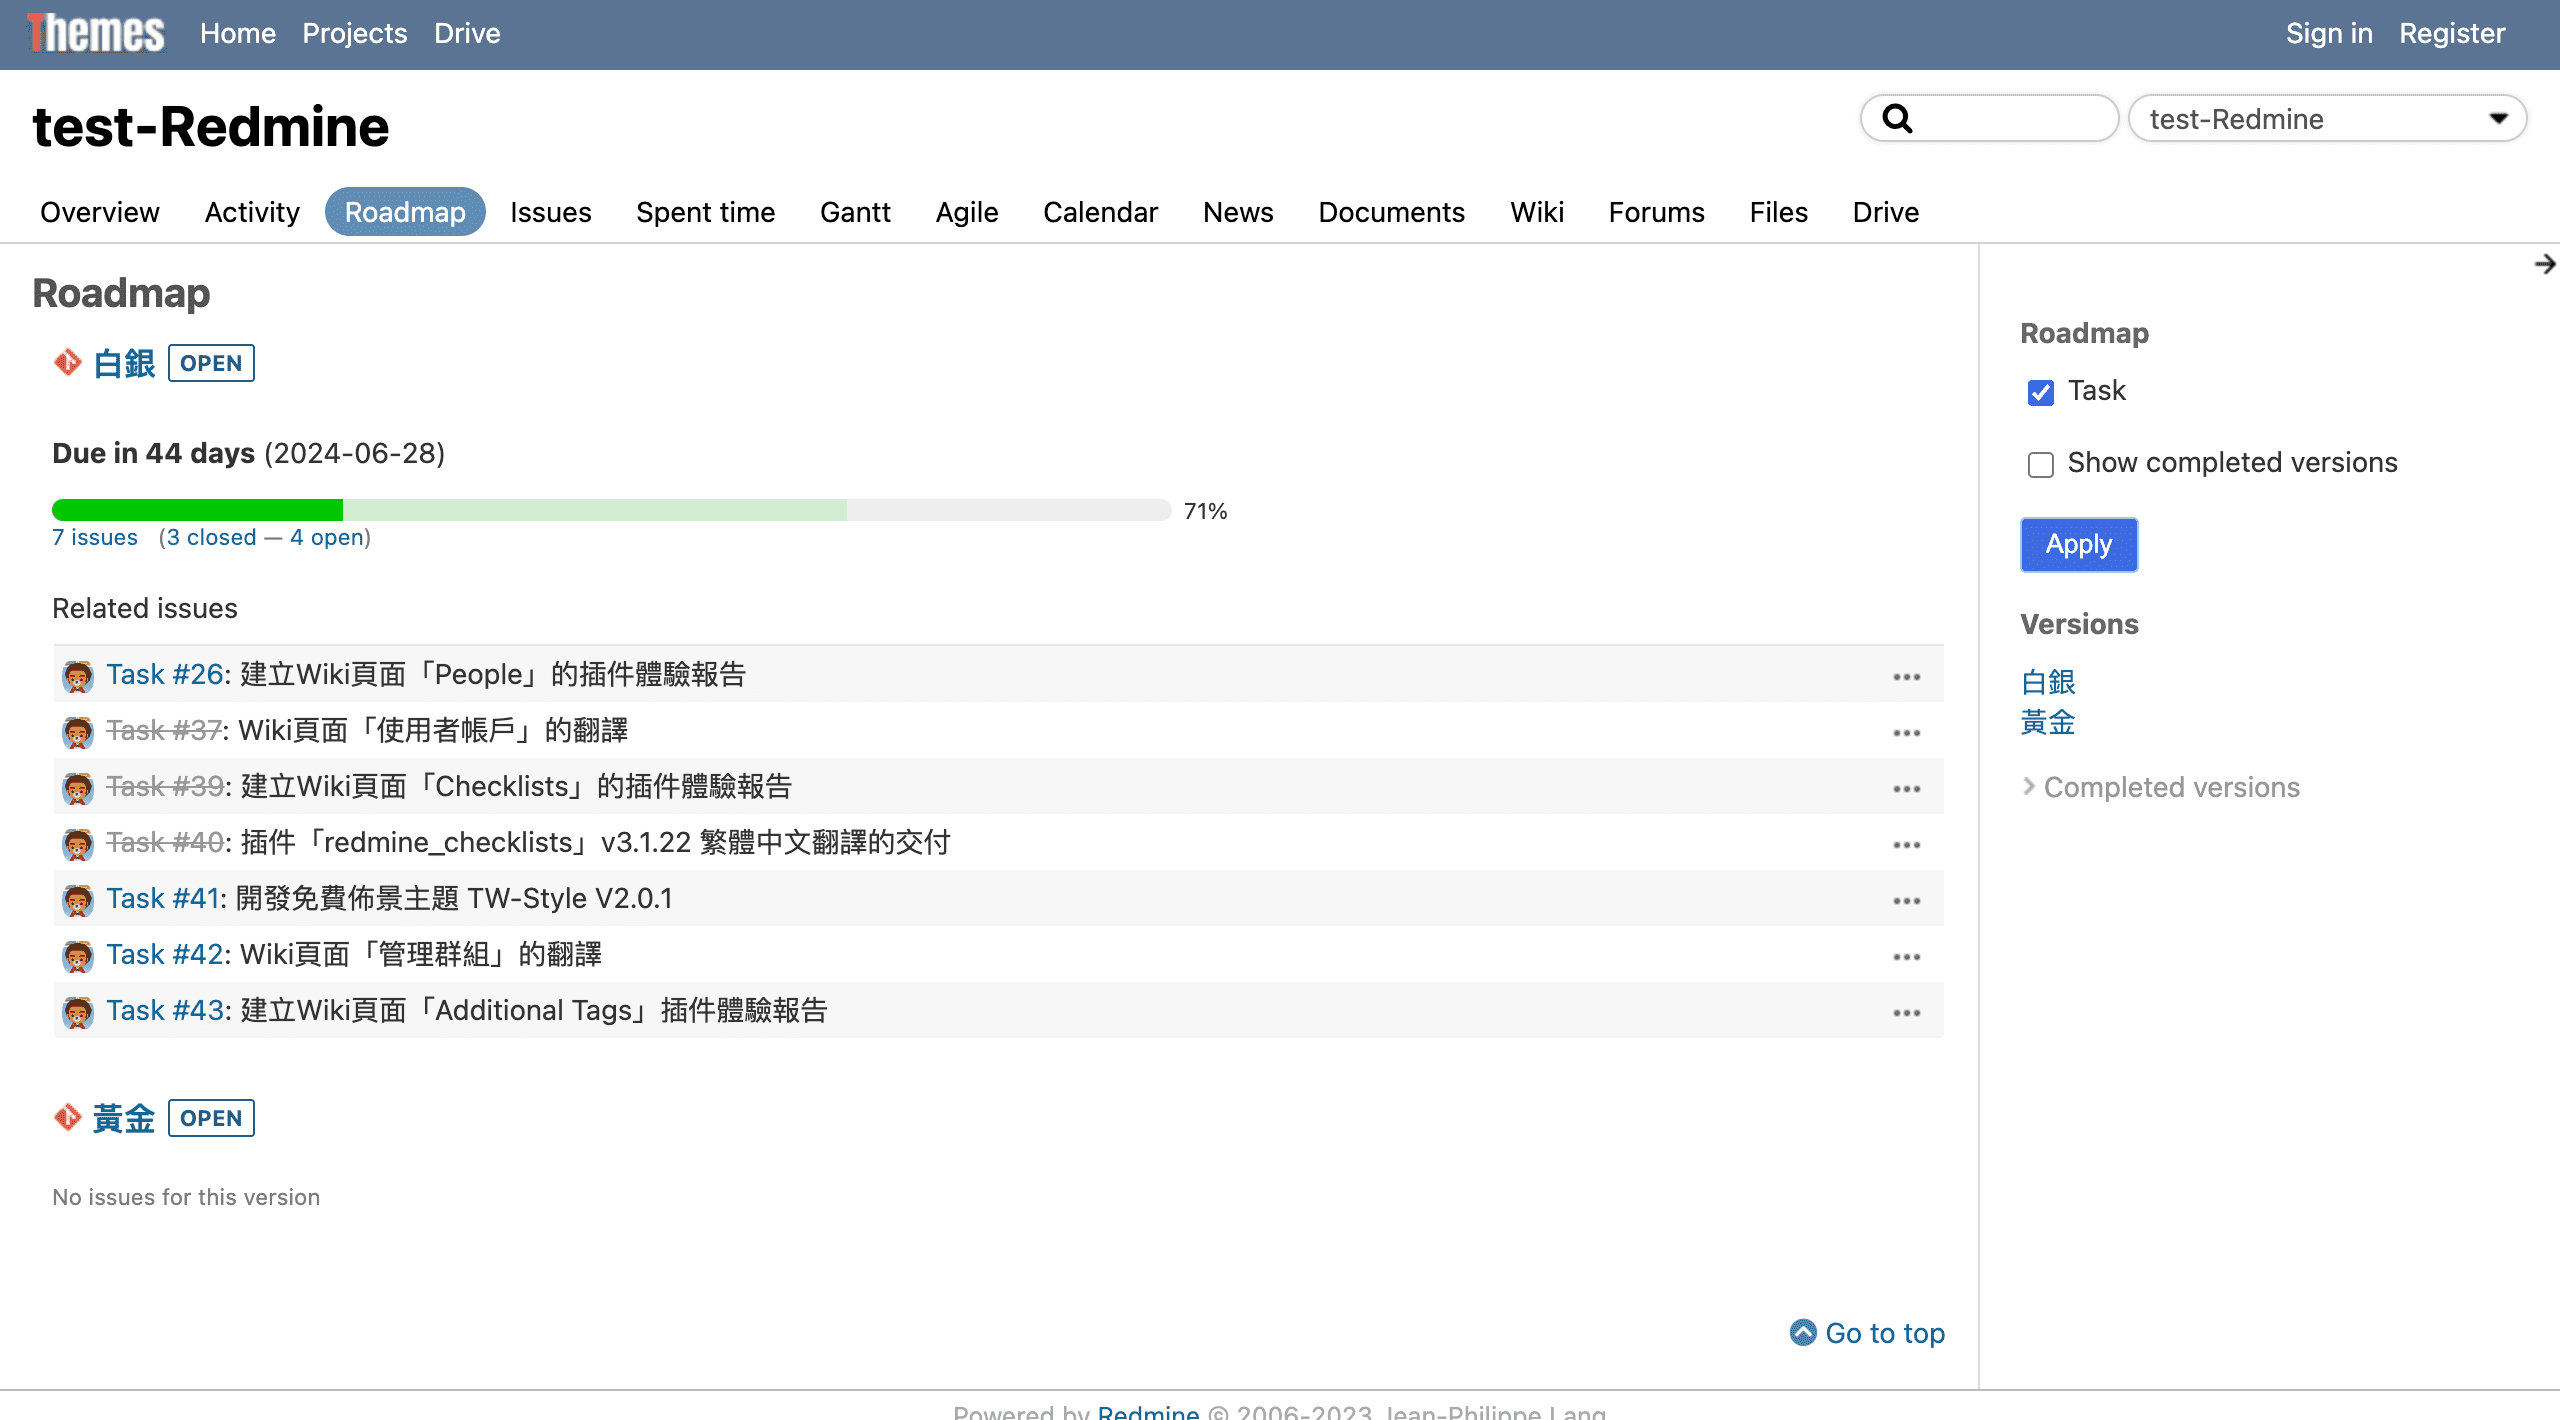
Task: Uncheck the Task tracker checkbox
Action: coord(2040,393)
